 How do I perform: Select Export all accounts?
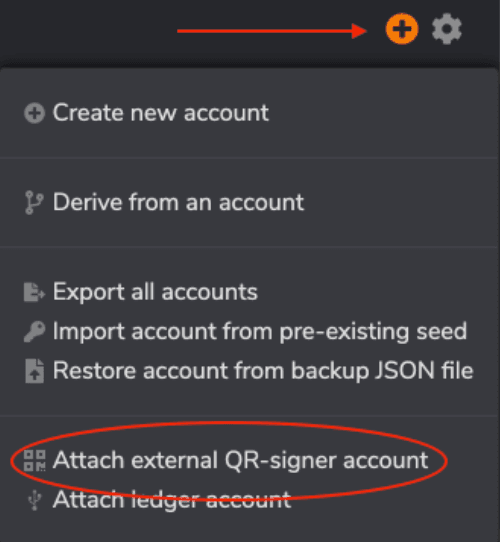click(155, 292)
